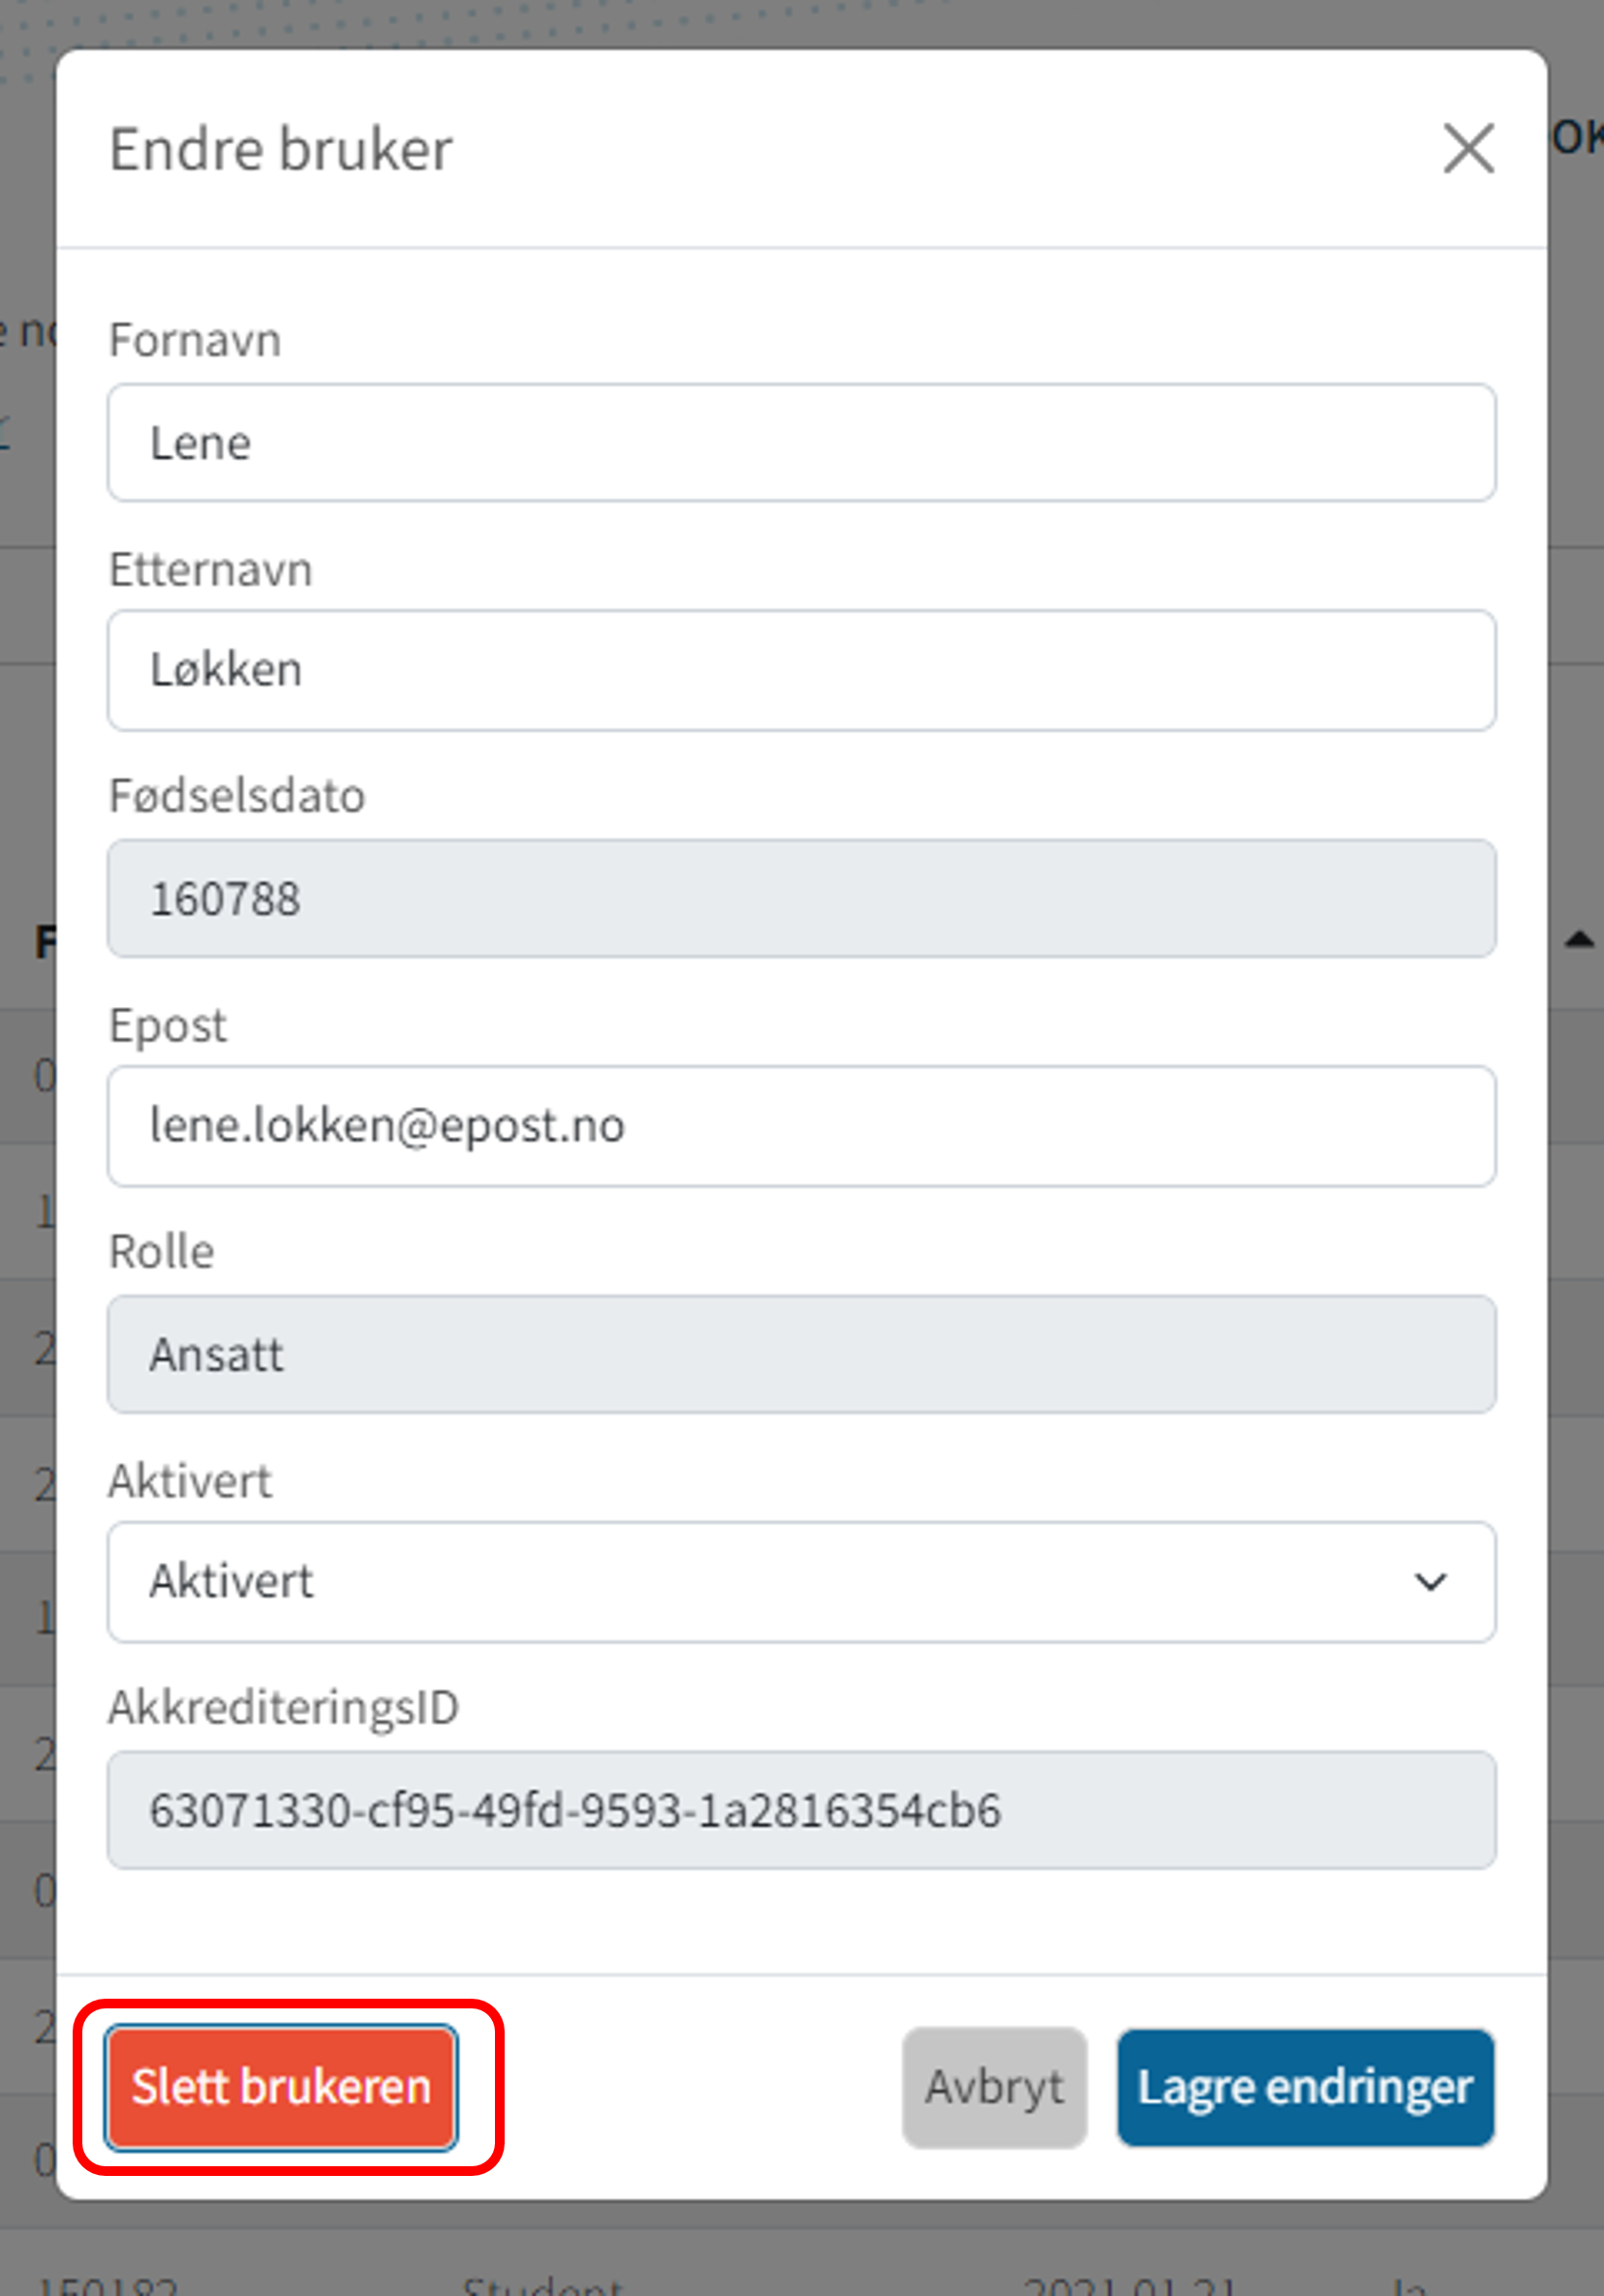Focus the Fornavn field containing Lene
Image resolution: width=1604 pixels, height=2296 pixels.
(x=801, y=443)
